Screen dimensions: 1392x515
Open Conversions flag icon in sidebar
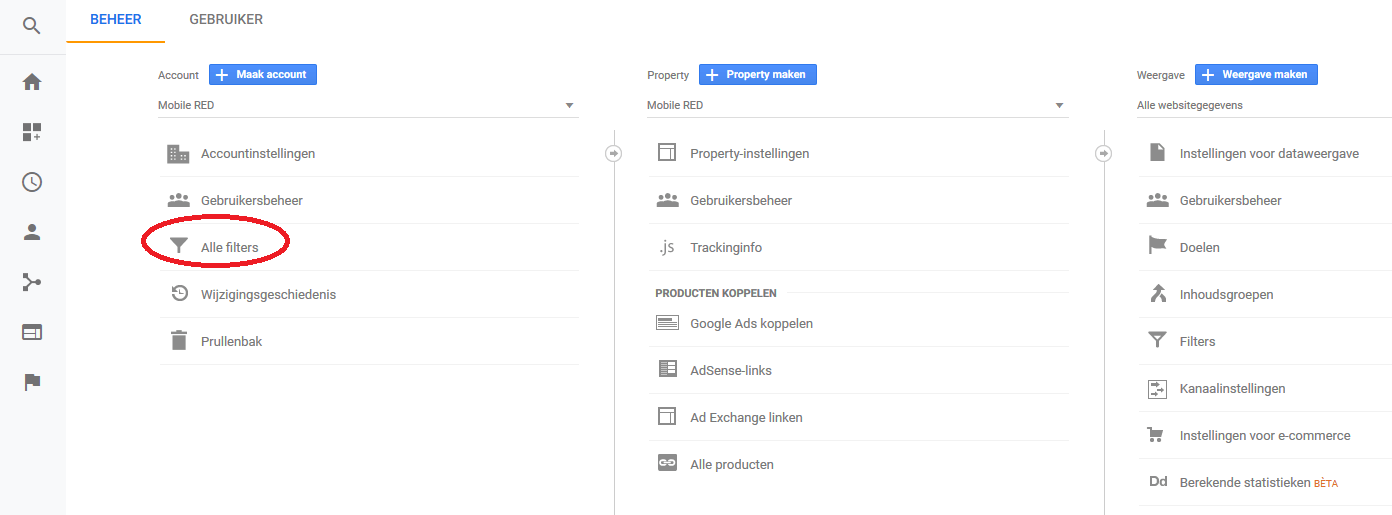pyautogui.click(x=32, y=382)
